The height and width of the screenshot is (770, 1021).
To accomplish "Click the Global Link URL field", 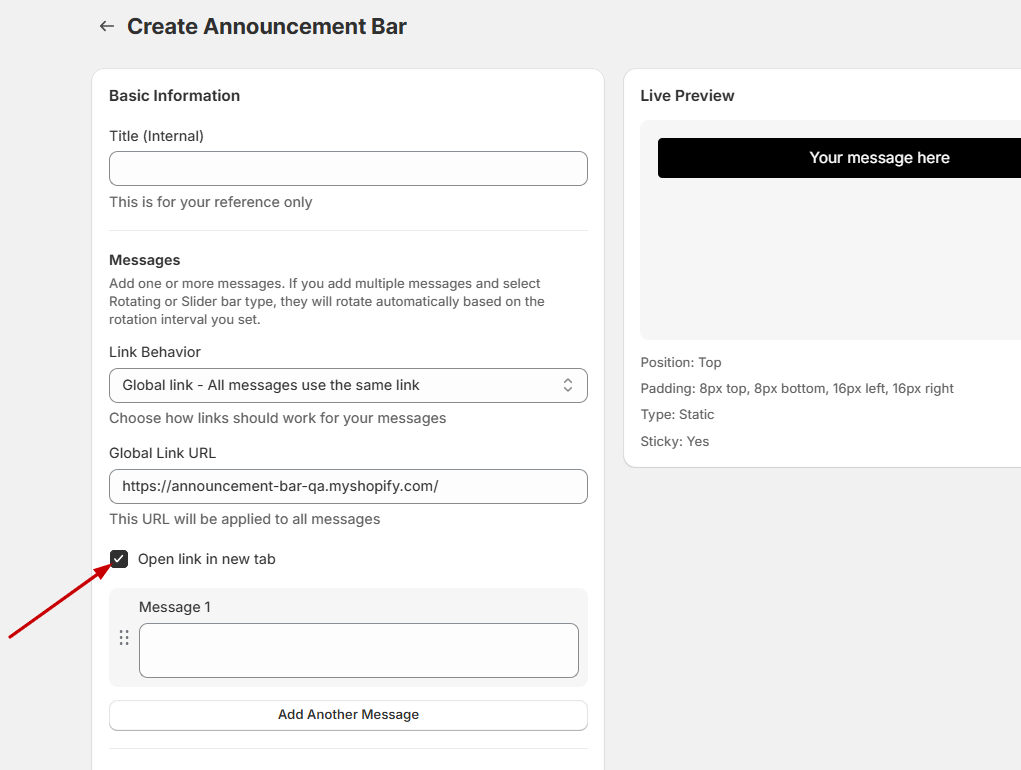I will pos(348,486).
